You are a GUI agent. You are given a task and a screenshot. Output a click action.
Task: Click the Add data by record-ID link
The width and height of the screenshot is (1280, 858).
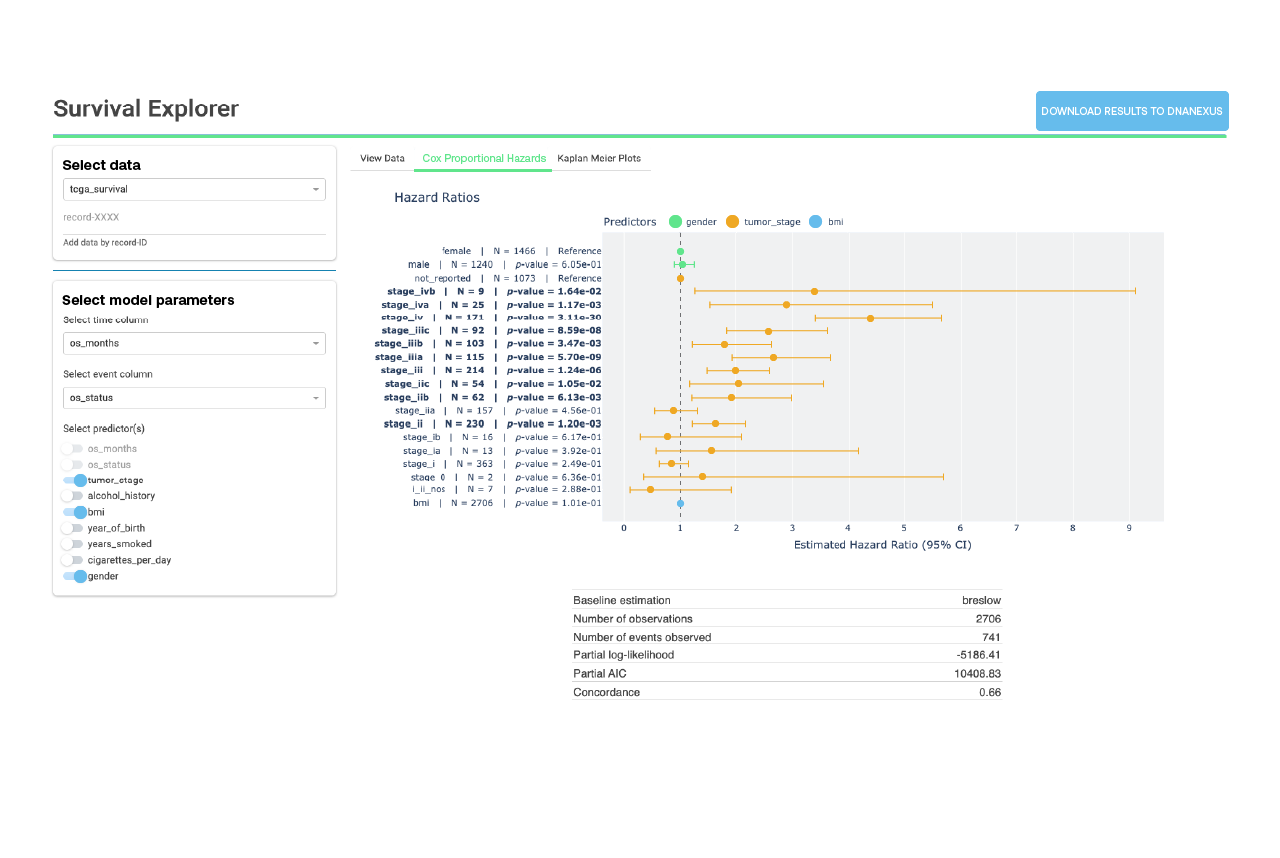[x=104, y=242]
